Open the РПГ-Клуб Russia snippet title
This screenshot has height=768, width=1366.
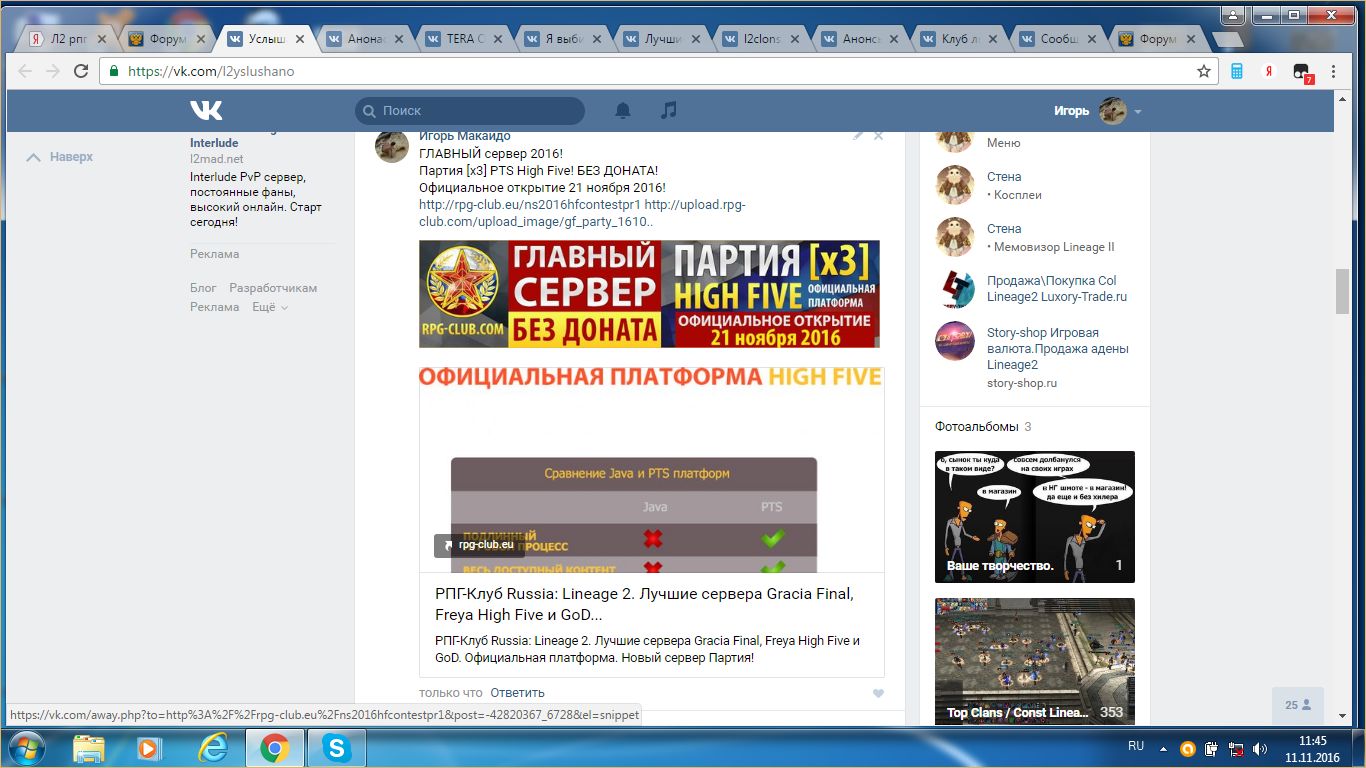point(644,604)
